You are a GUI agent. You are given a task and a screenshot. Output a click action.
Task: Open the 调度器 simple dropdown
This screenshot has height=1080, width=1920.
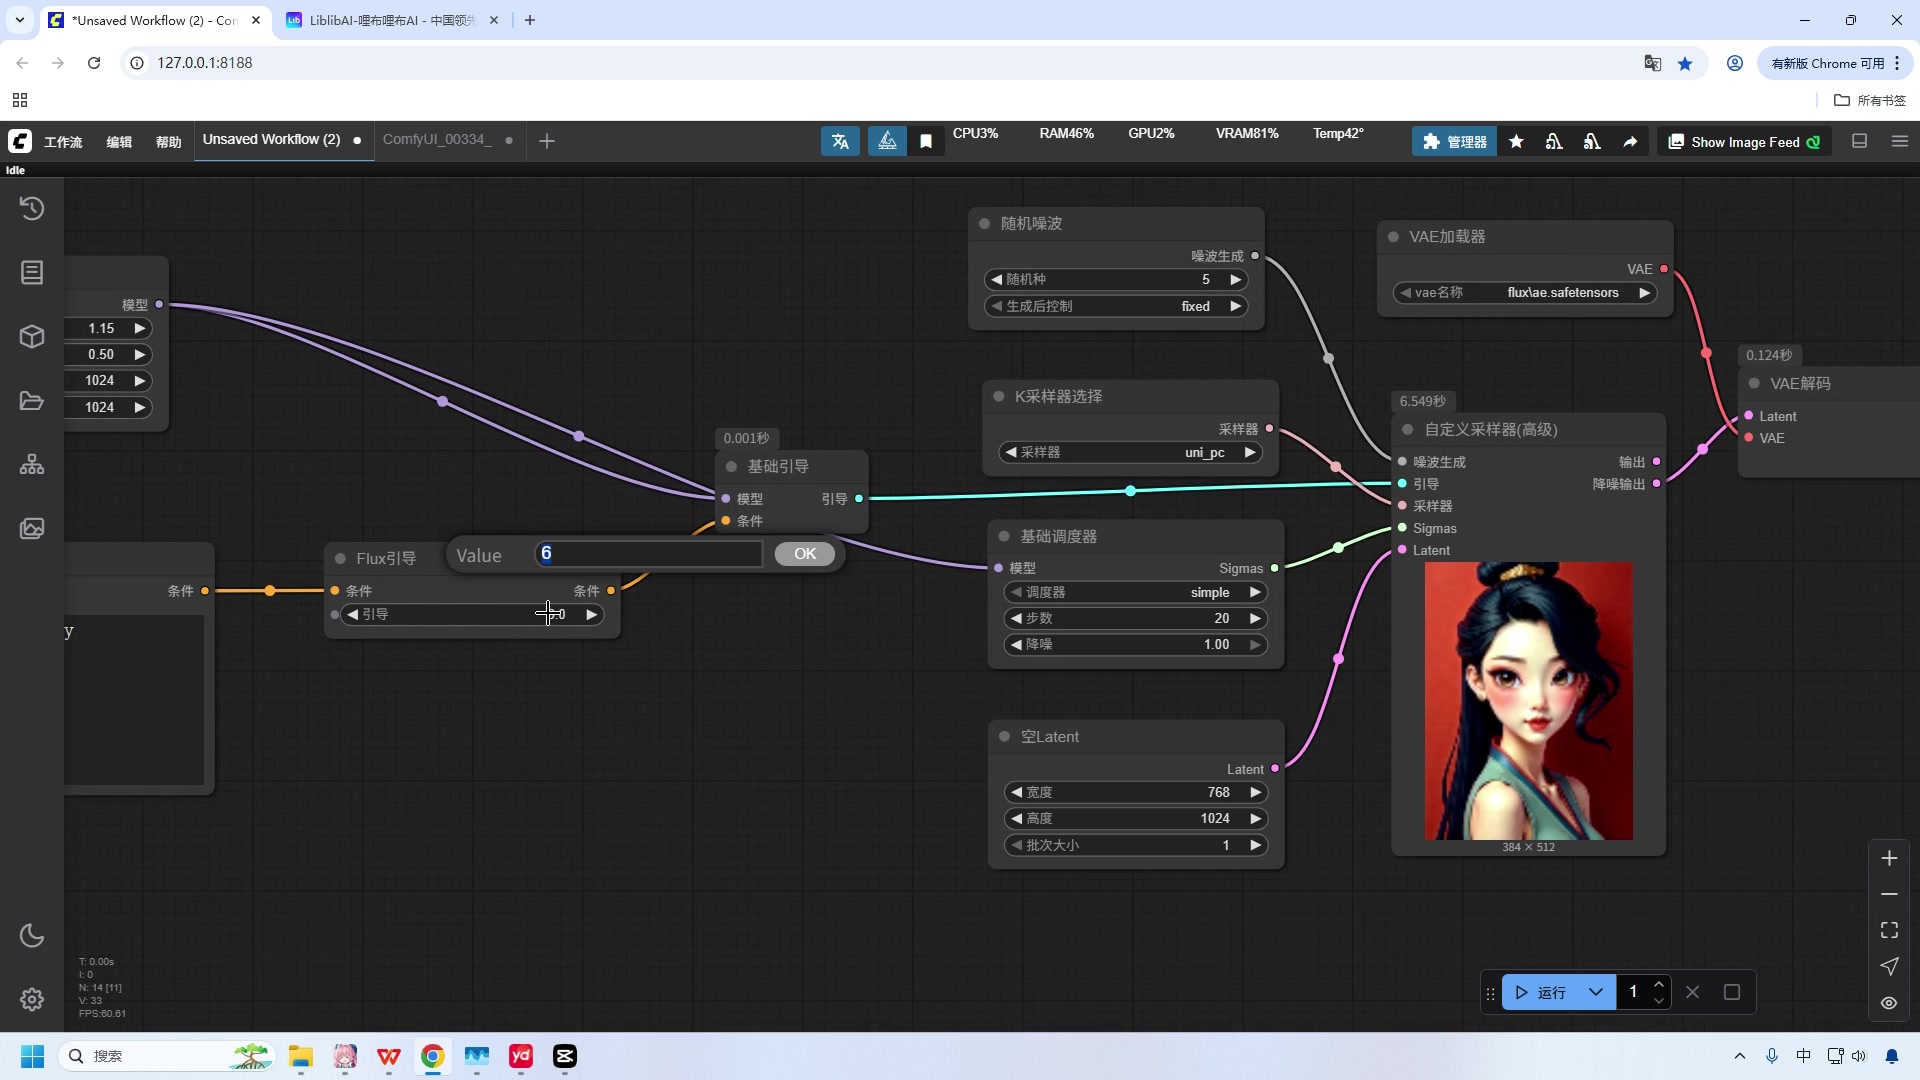tap(1136, 593)
